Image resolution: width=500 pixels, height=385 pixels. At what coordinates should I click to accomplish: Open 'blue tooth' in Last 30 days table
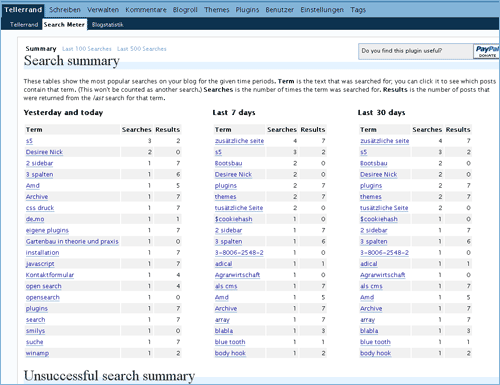point(375,342)
